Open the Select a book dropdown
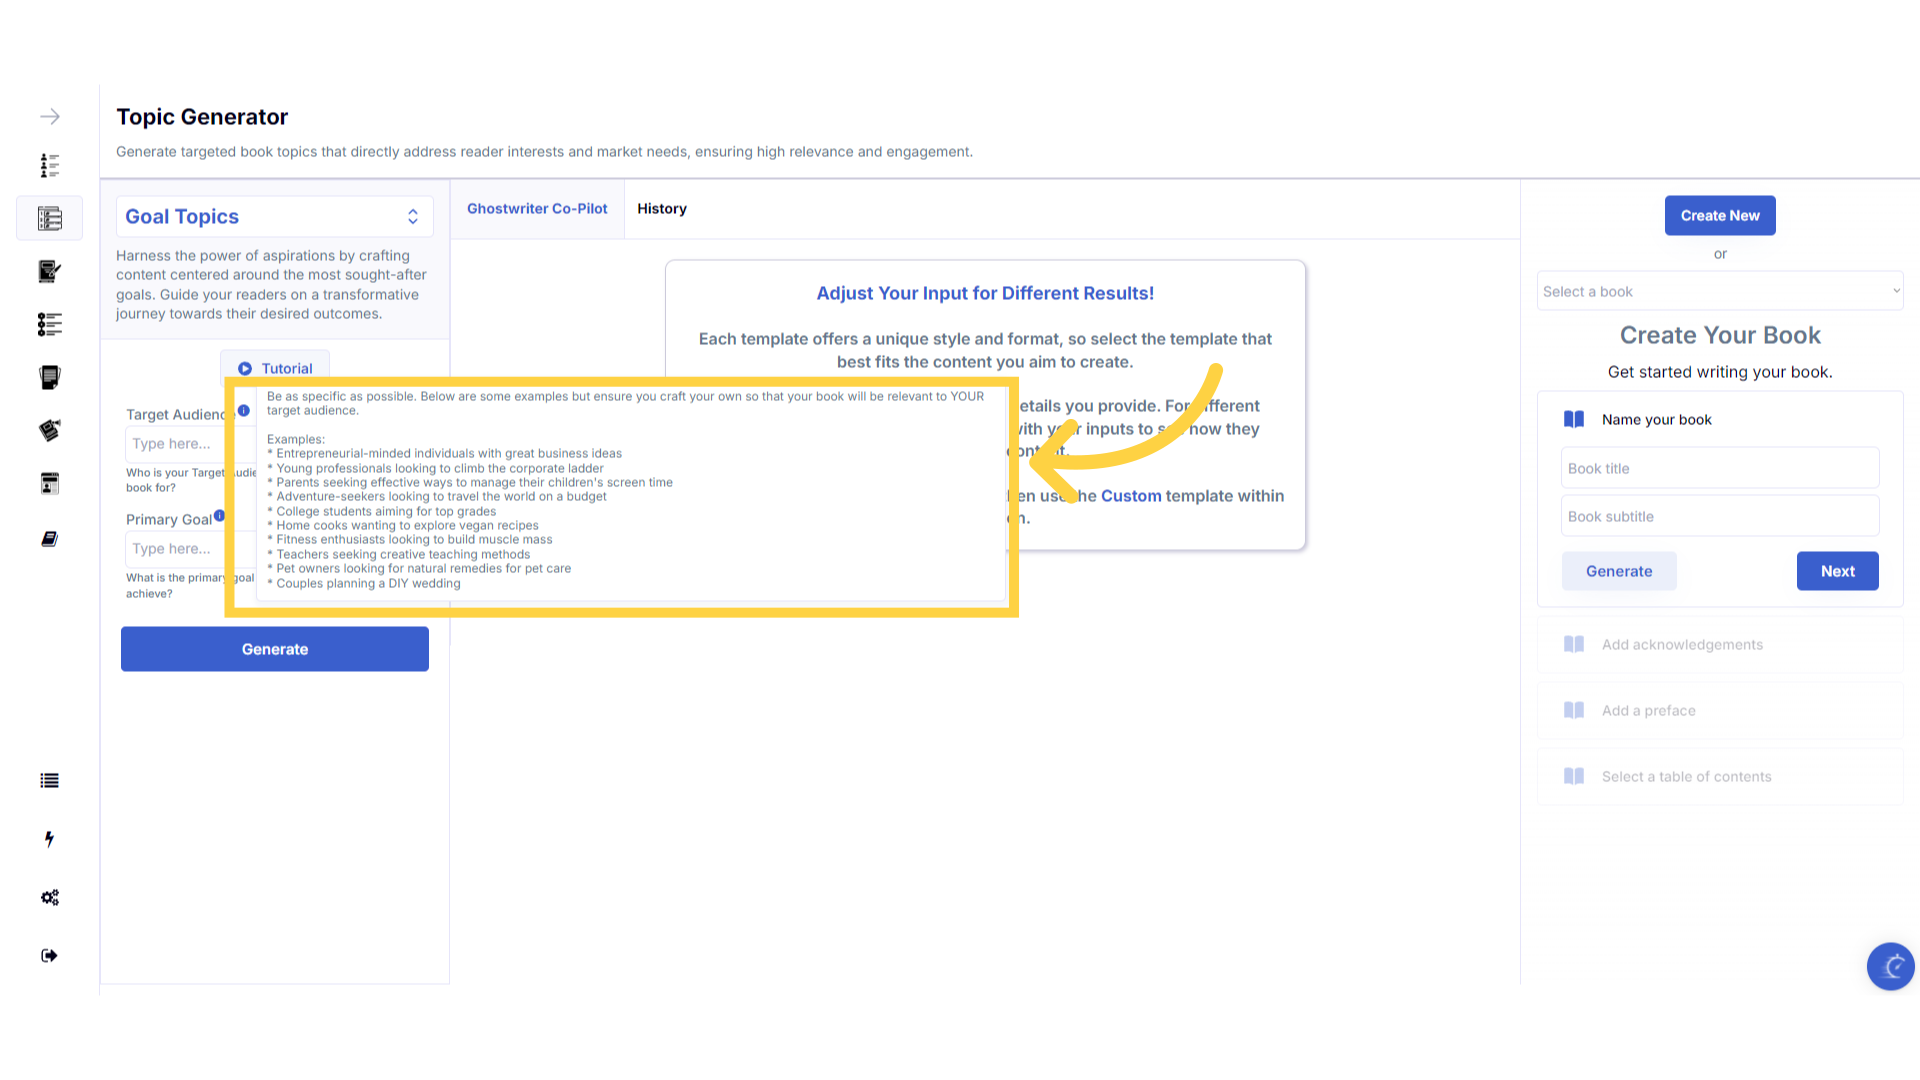1920x1080 pixels. 1719,291
